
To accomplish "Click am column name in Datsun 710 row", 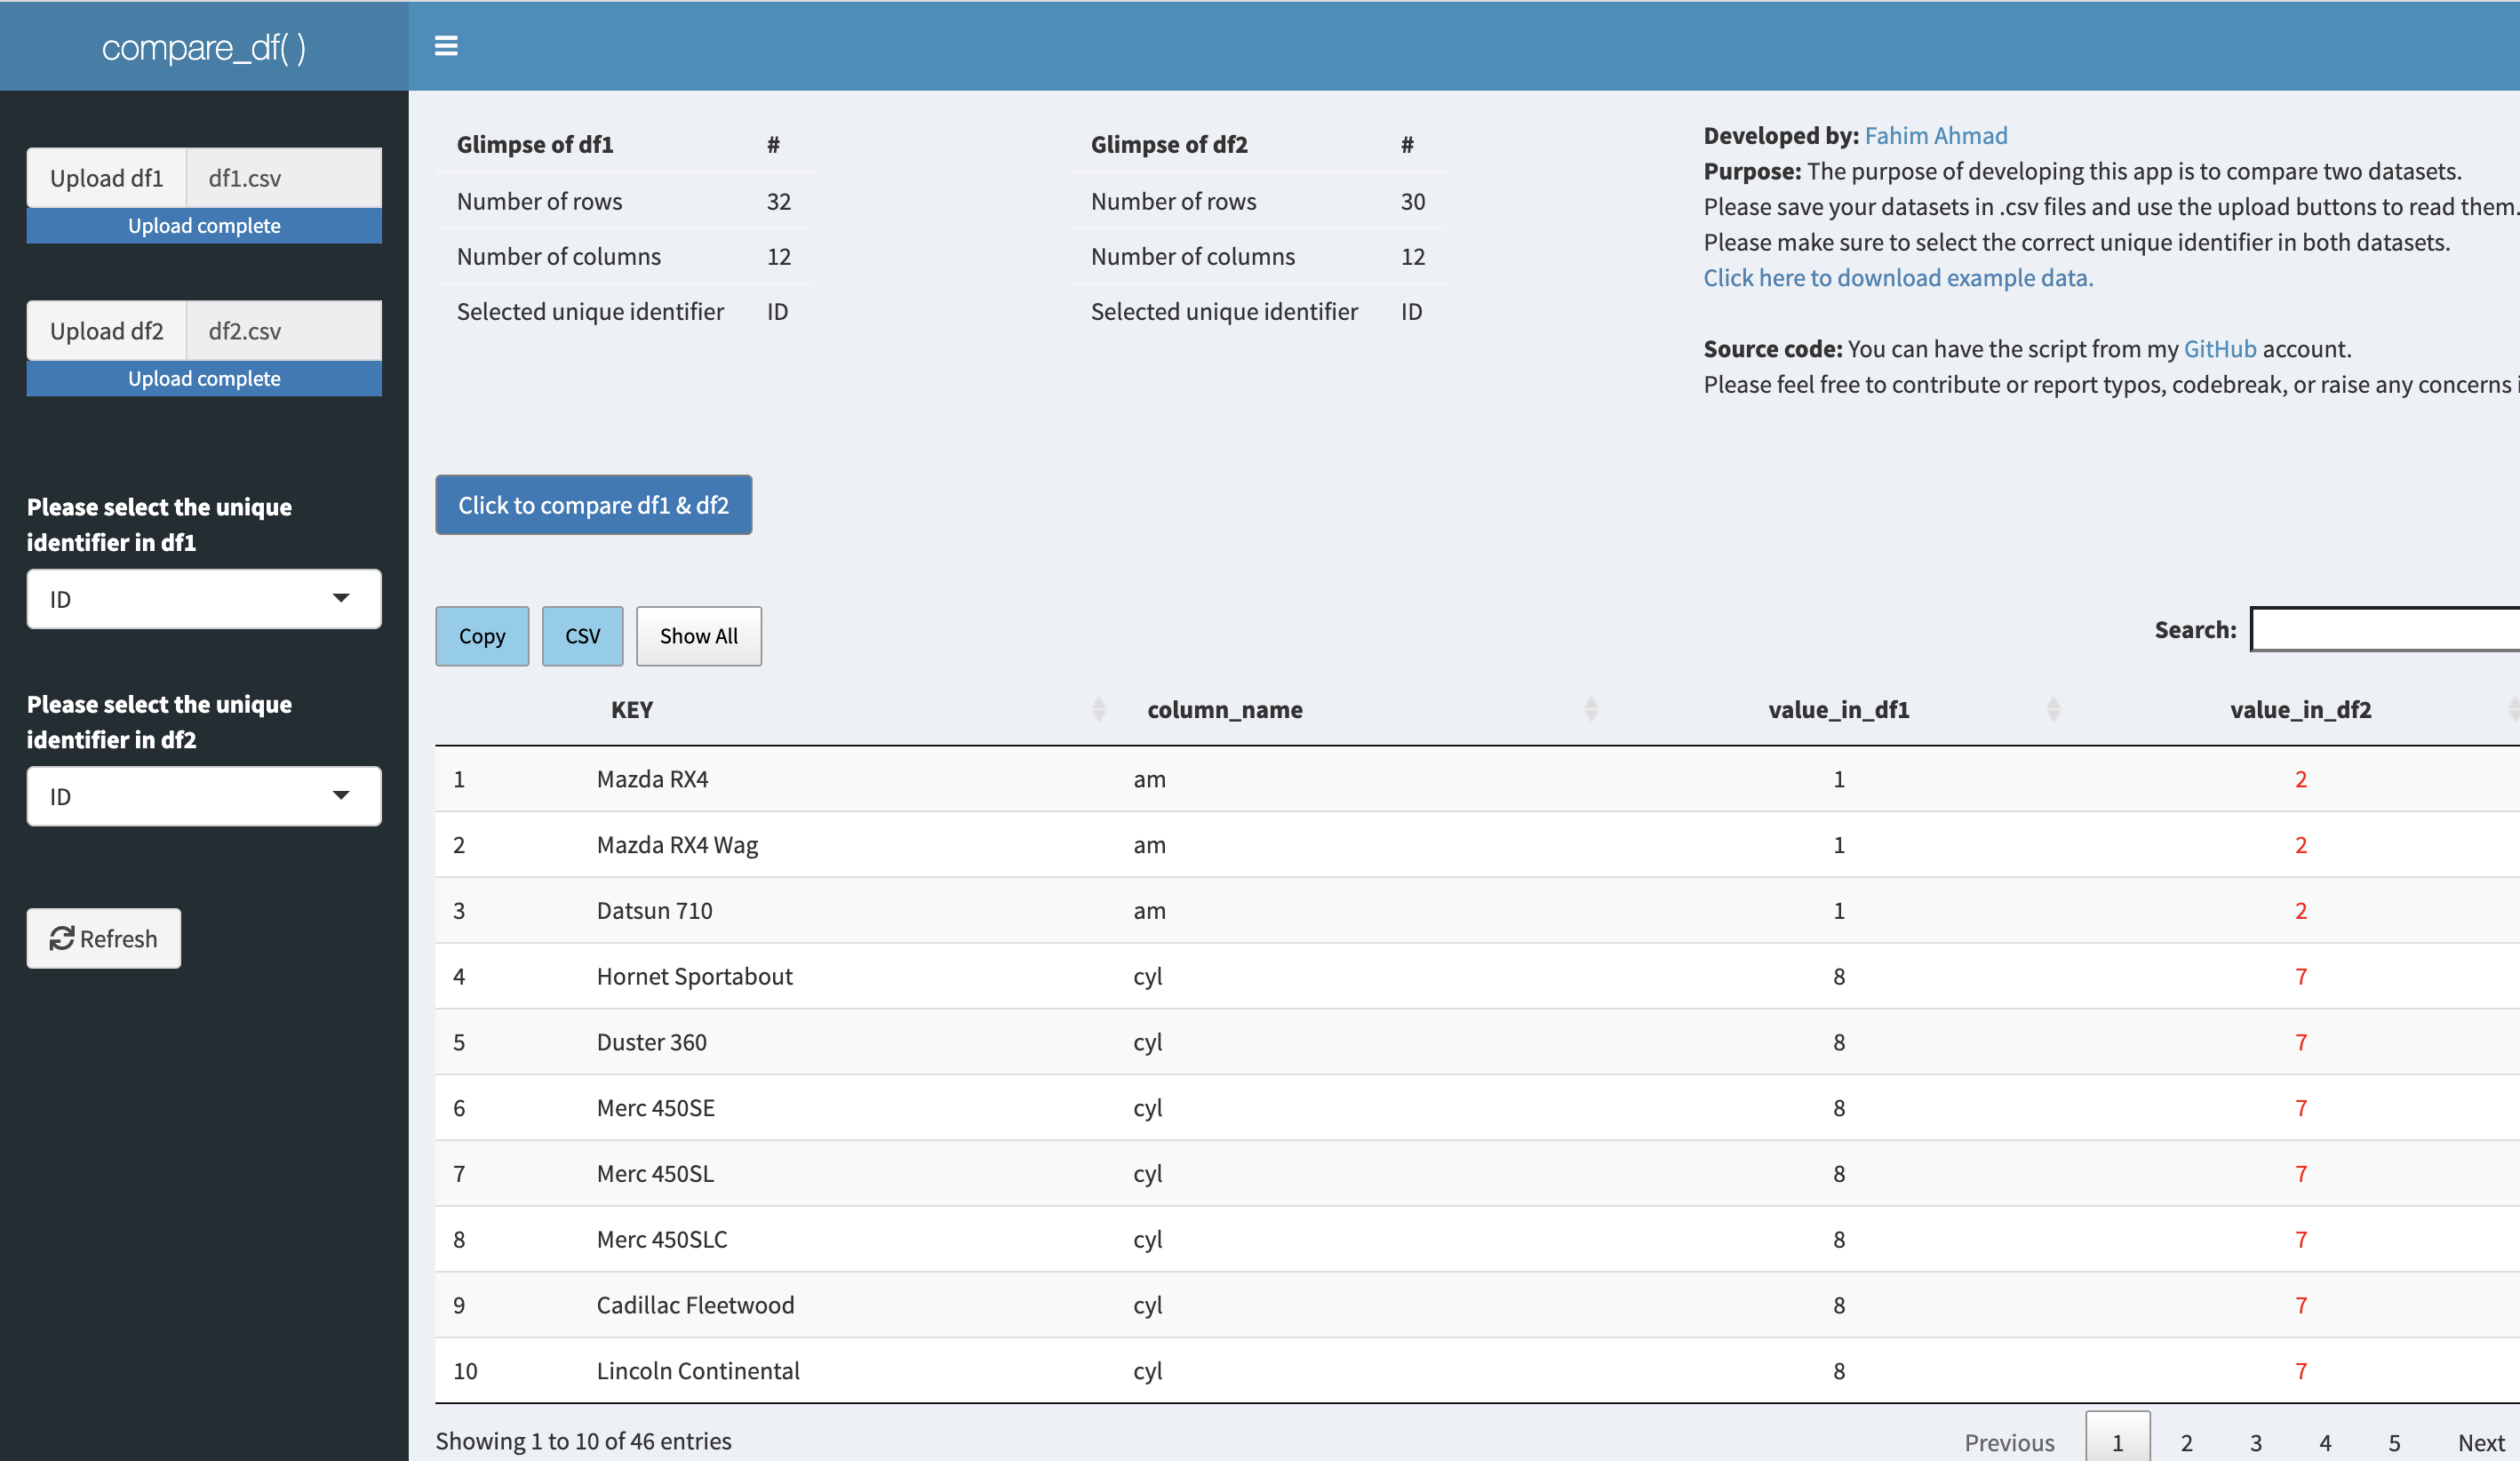I will coord(1149,911).
